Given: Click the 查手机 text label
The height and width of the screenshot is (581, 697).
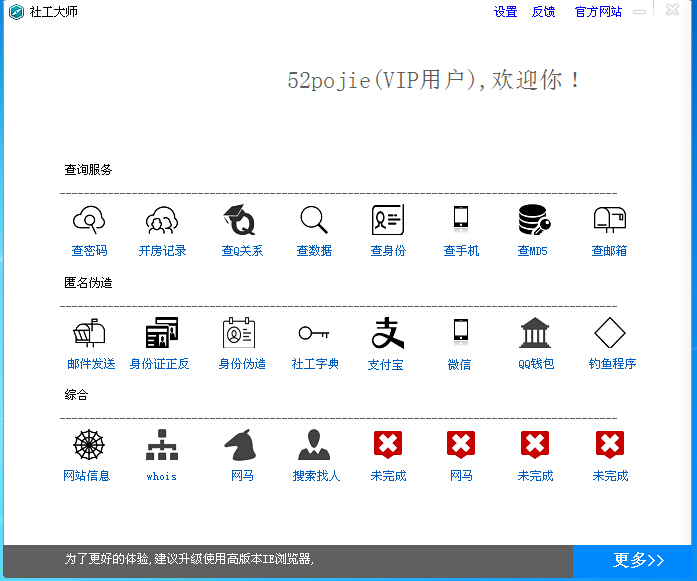Looking at the screenshot, I should click(461, 251).
